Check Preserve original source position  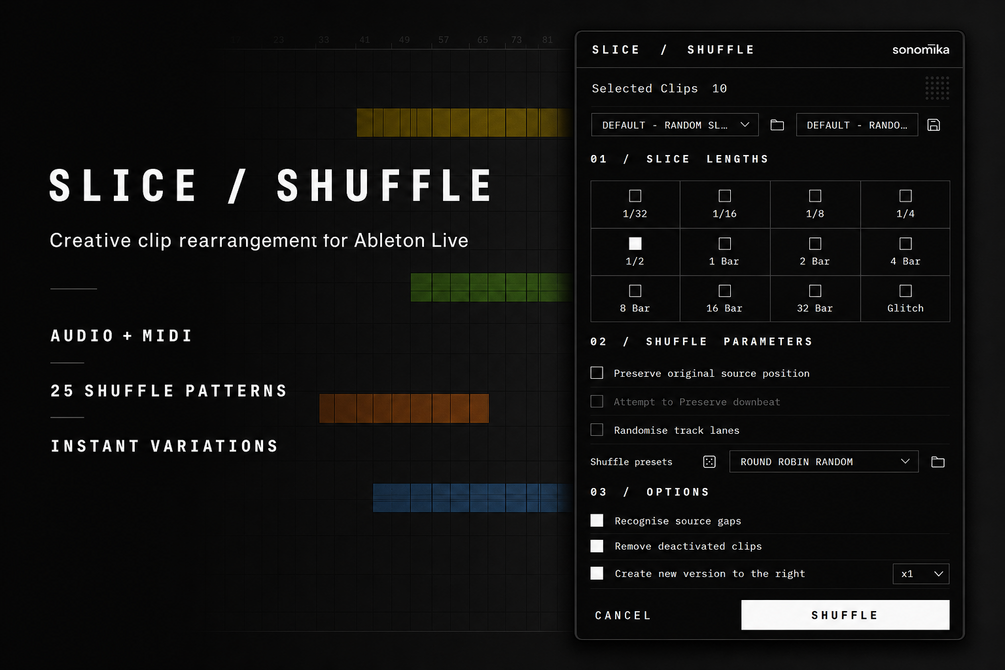tap(597, 373)
